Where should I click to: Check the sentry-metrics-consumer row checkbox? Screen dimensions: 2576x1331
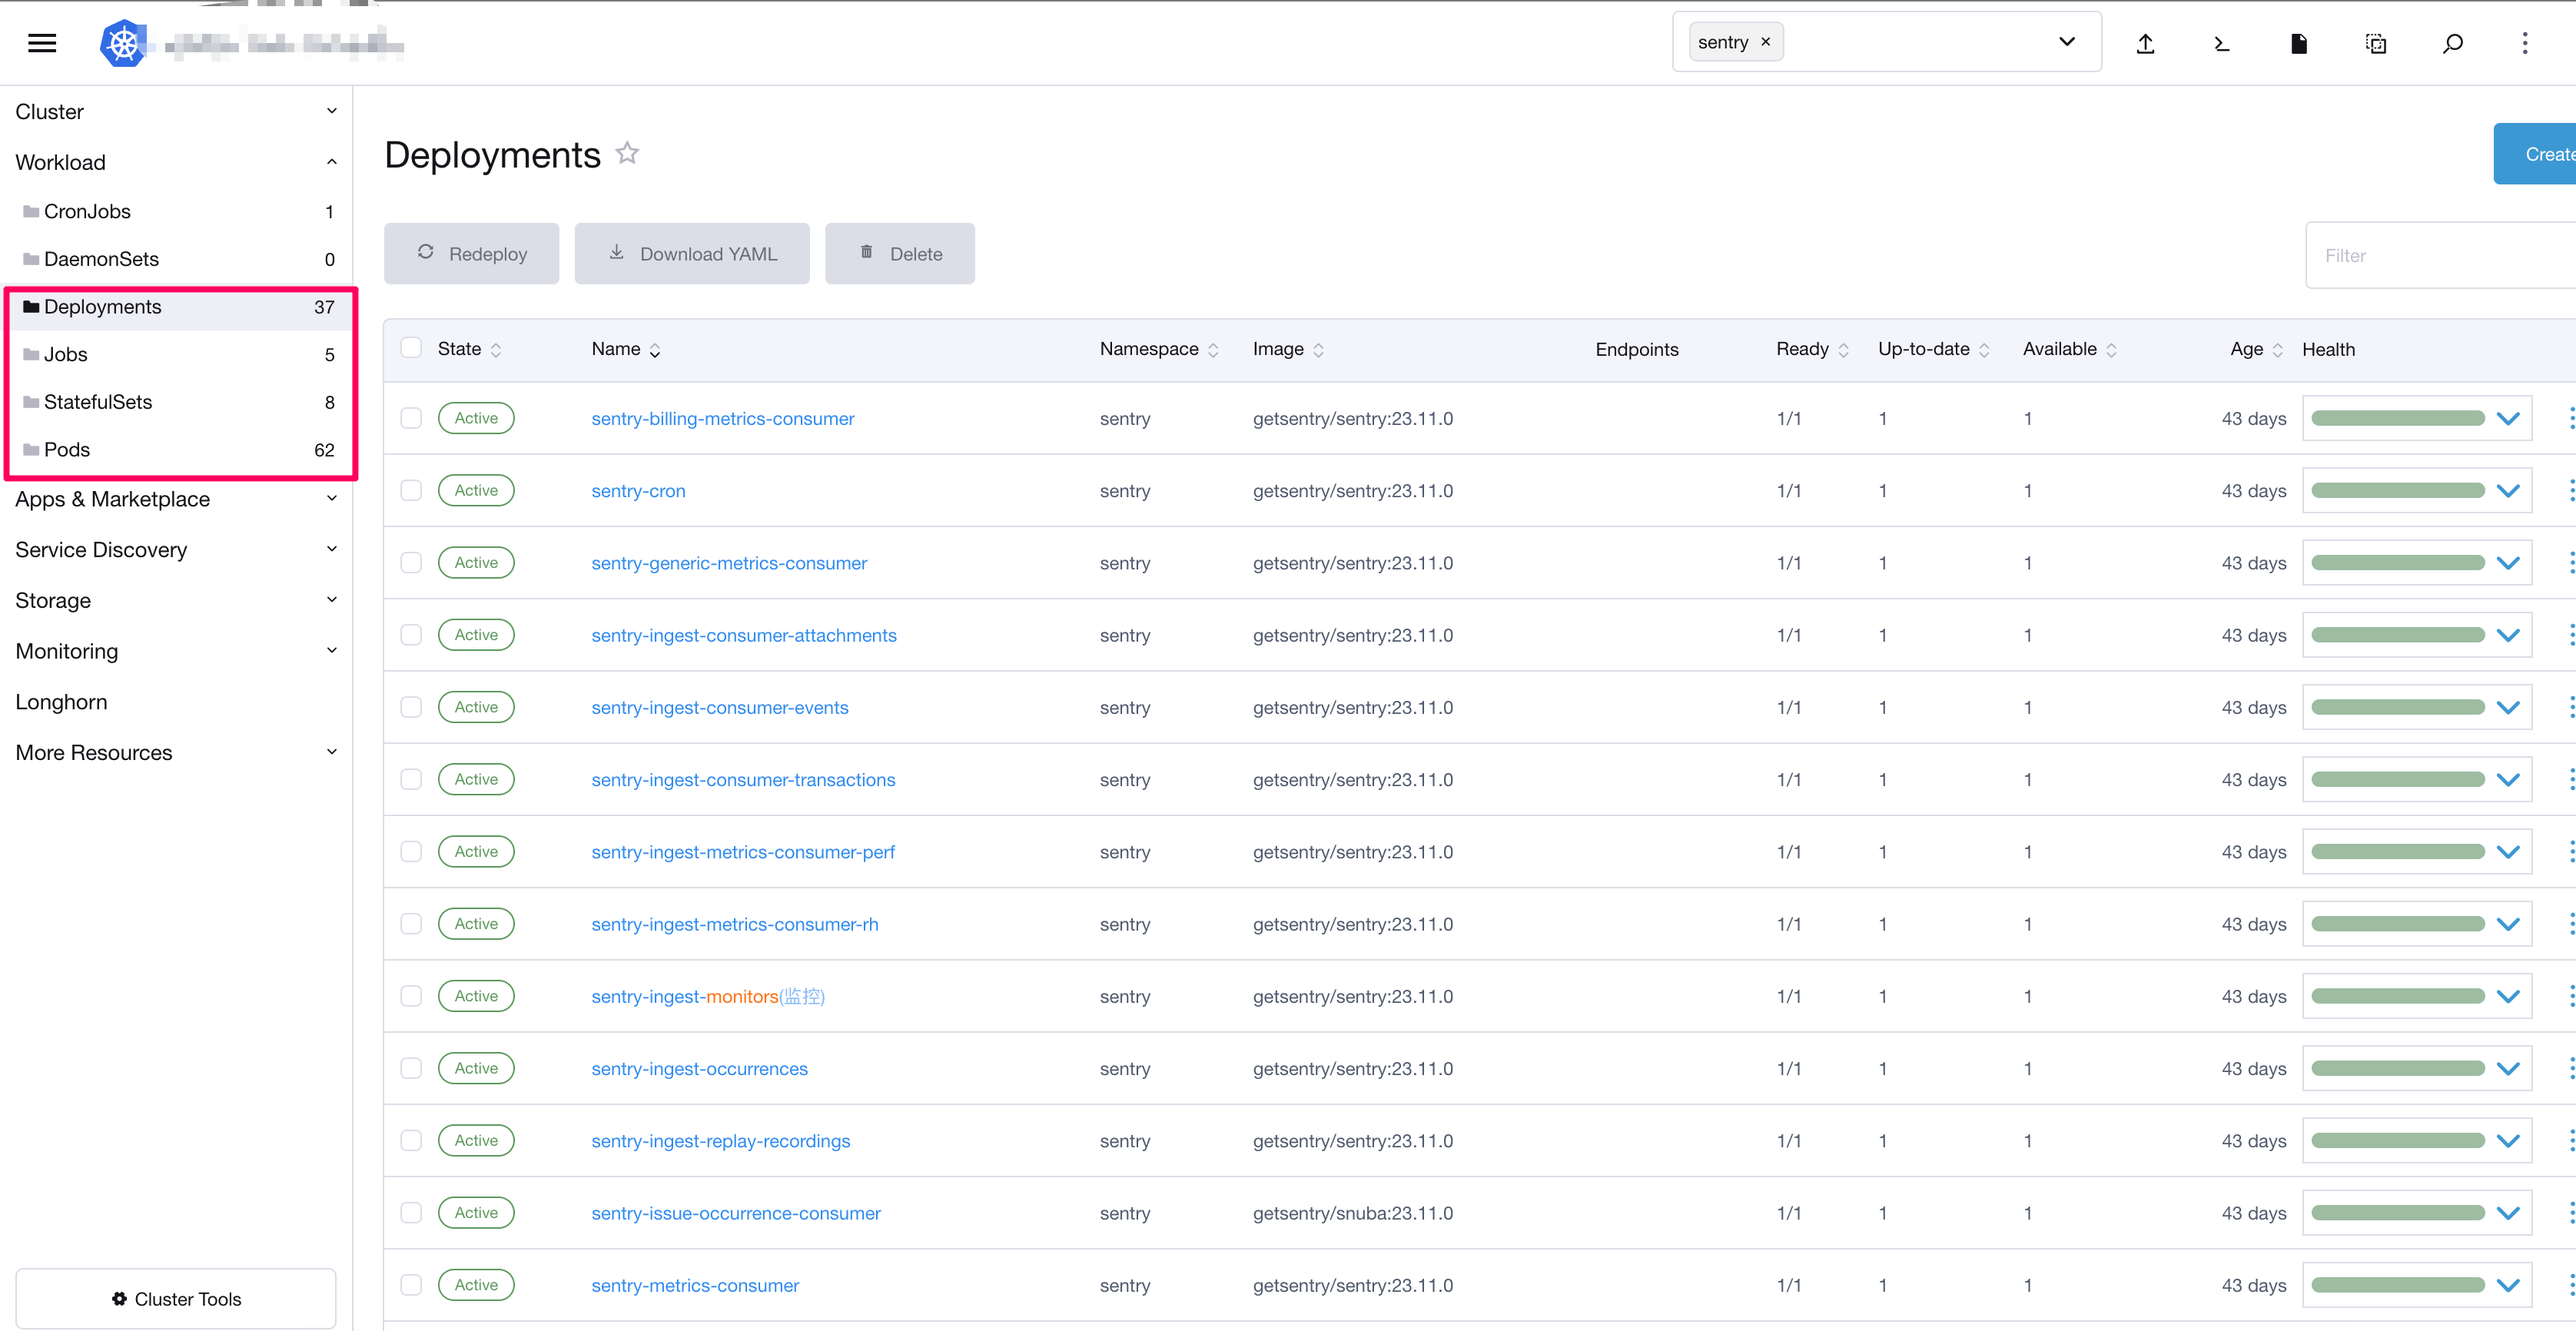411,1285
